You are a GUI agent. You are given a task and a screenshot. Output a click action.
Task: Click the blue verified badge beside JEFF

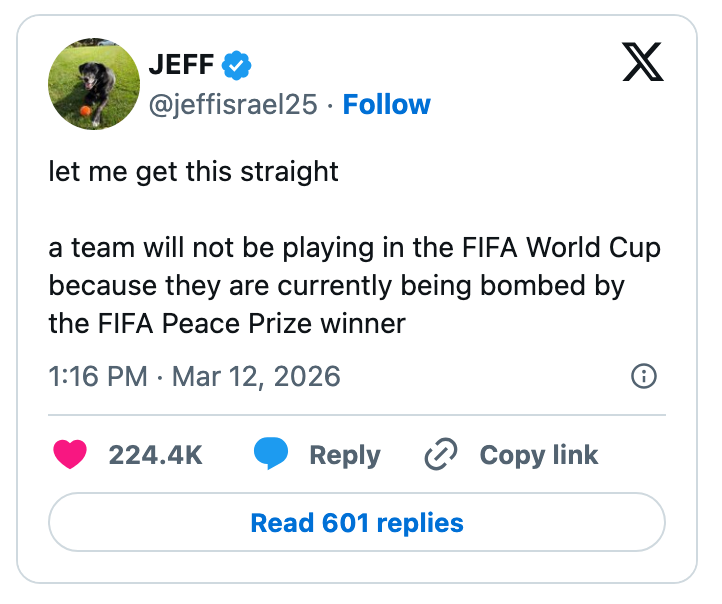(x=237, y=66)
